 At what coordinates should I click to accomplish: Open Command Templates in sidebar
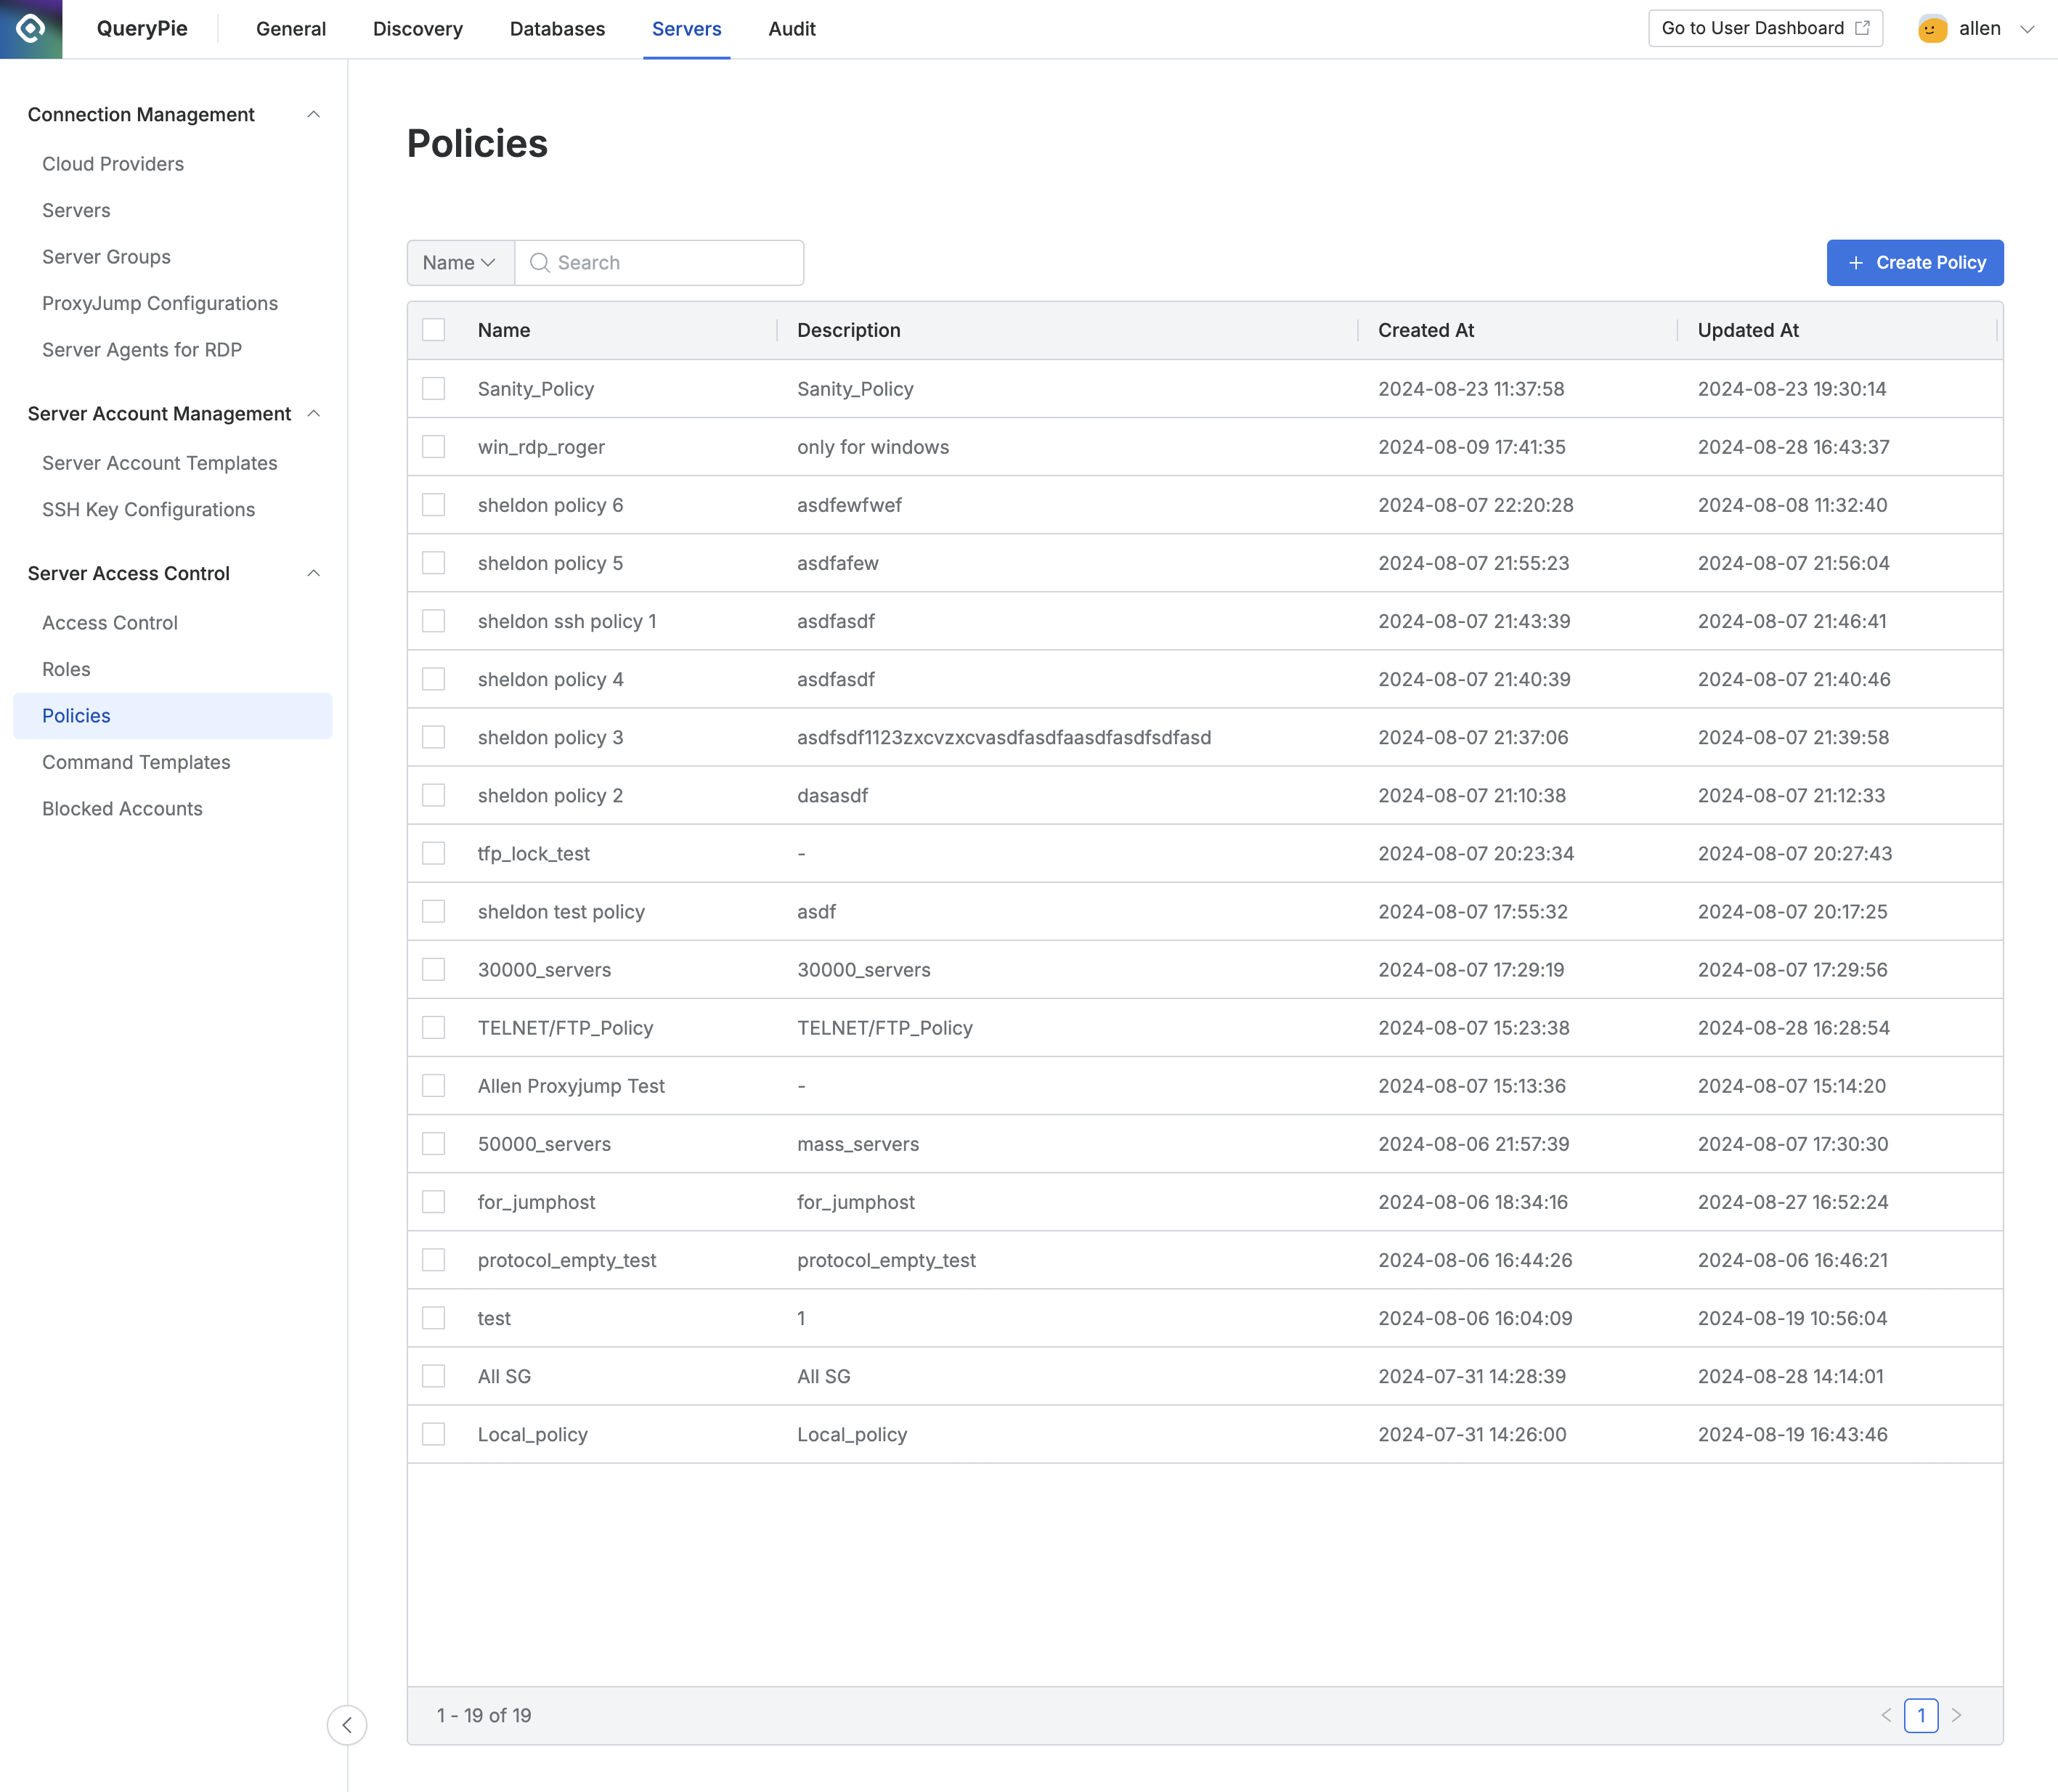136,762
